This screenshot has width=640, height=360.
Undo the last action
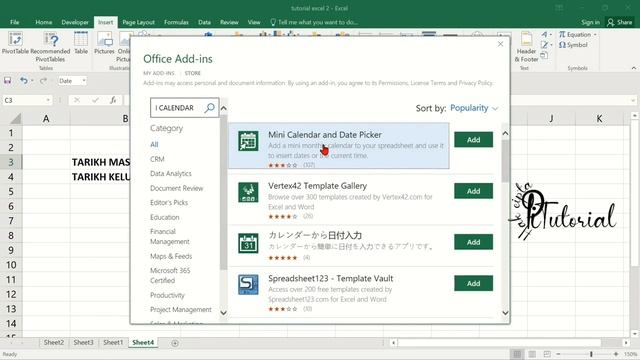tap(24, 81)
